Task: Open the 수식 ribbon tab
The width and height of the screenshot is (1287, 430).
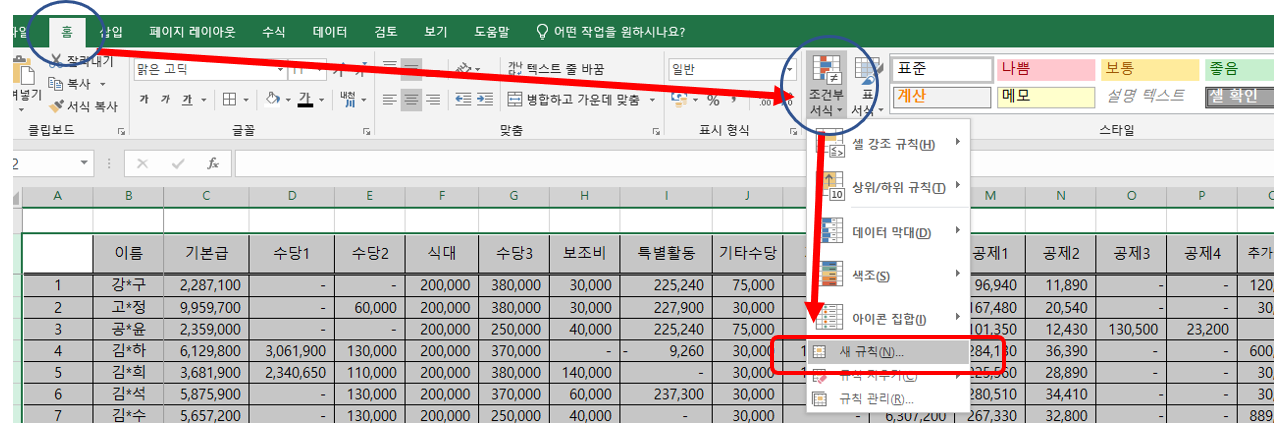Action: click(x=274, y=31)
